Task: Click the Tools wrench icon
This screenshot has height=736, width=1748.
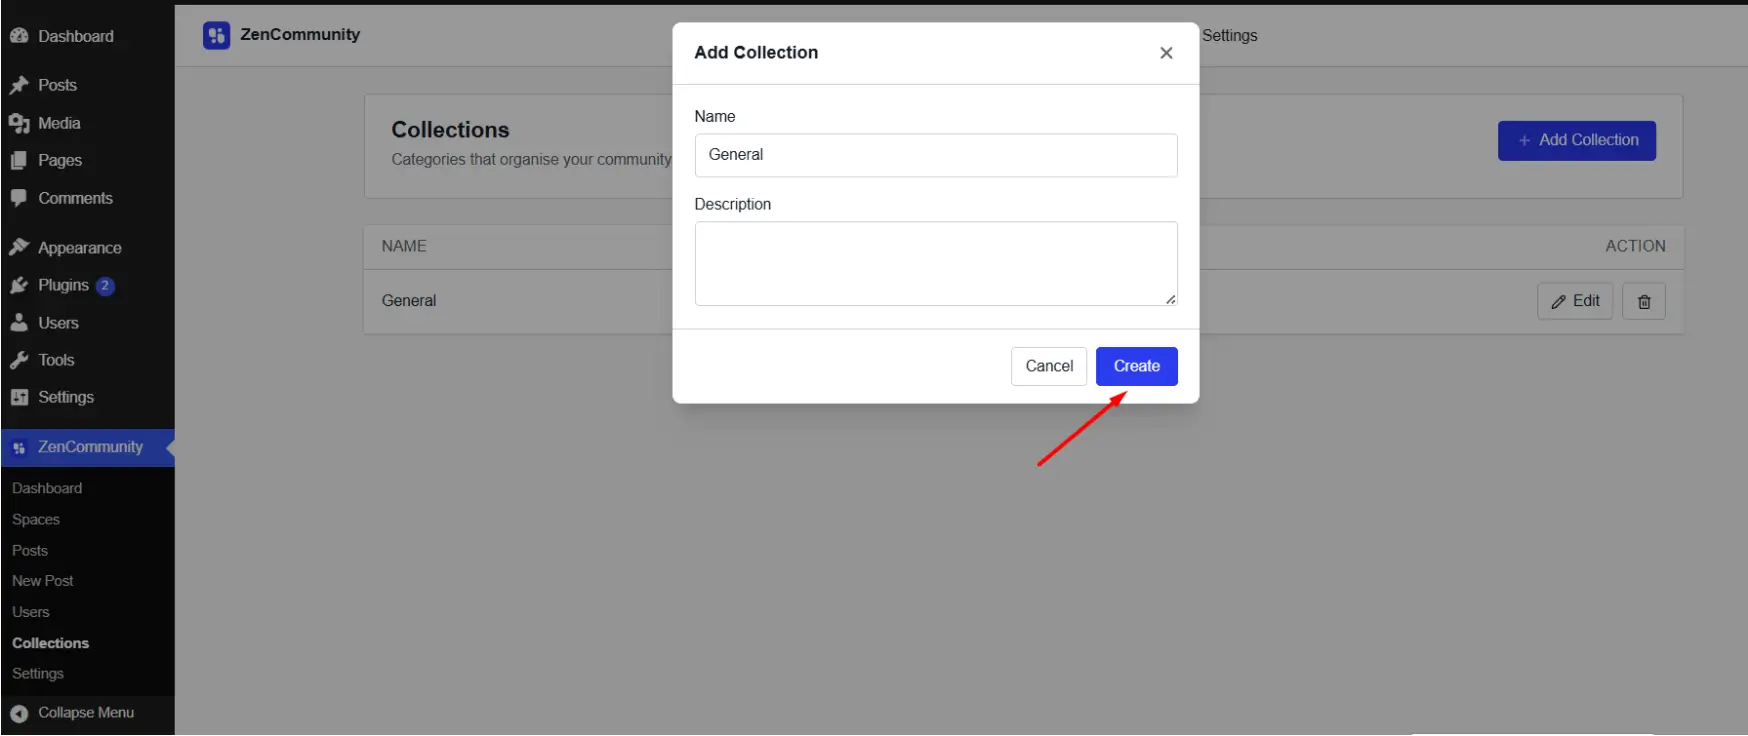Action: [x=19, y=360]
